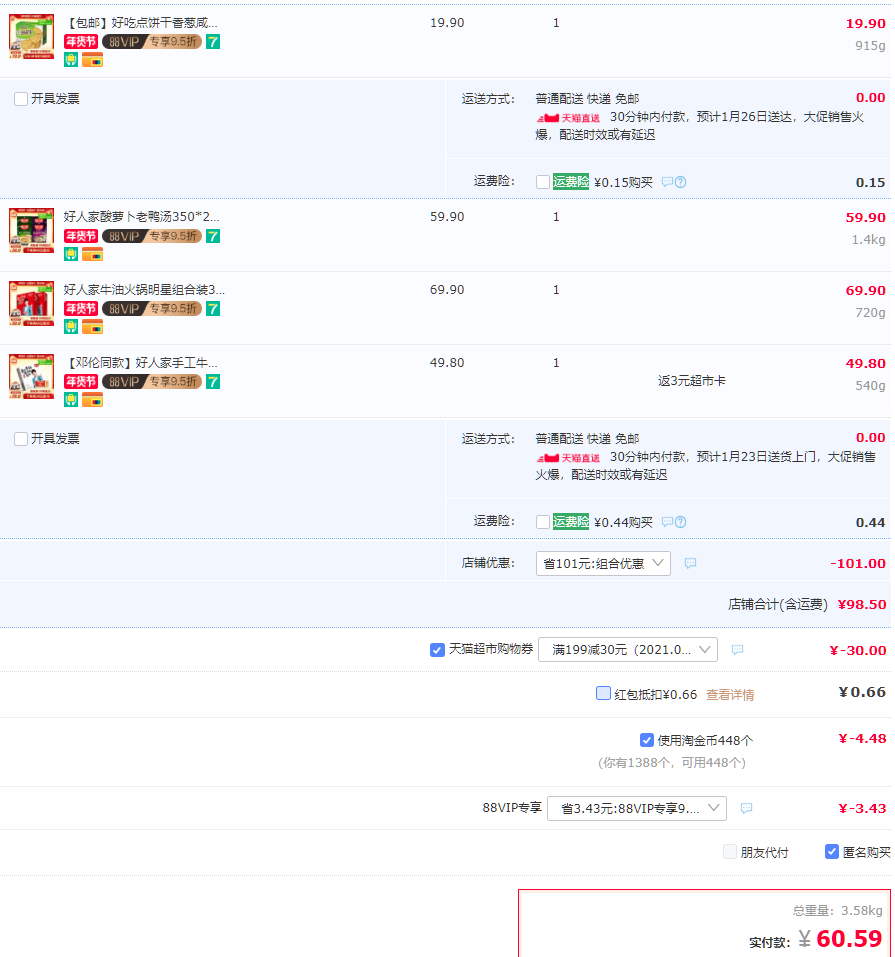The height and width of the screenshot is (957, 895).
Task: Open product link 好人家牛油火锅明星组合装3...
Action: 144,289
